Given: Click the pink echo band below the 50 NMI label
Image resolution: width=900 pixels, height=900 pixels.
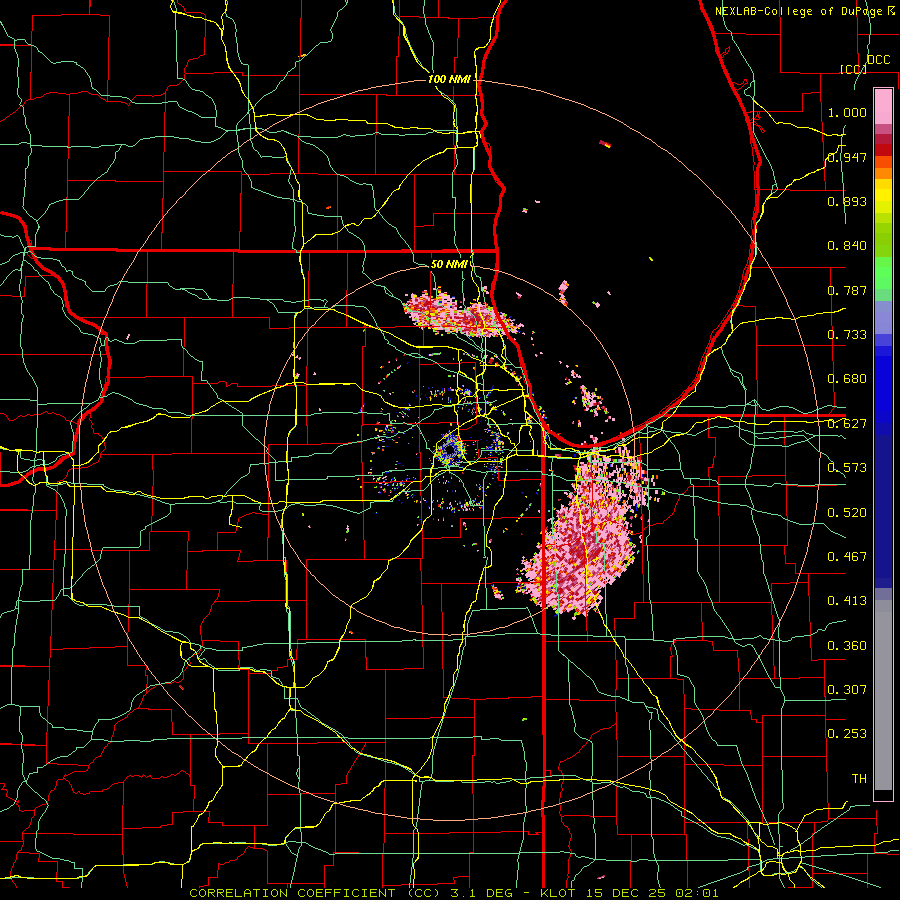Looking at the screenshot, I should coord(462,313).
